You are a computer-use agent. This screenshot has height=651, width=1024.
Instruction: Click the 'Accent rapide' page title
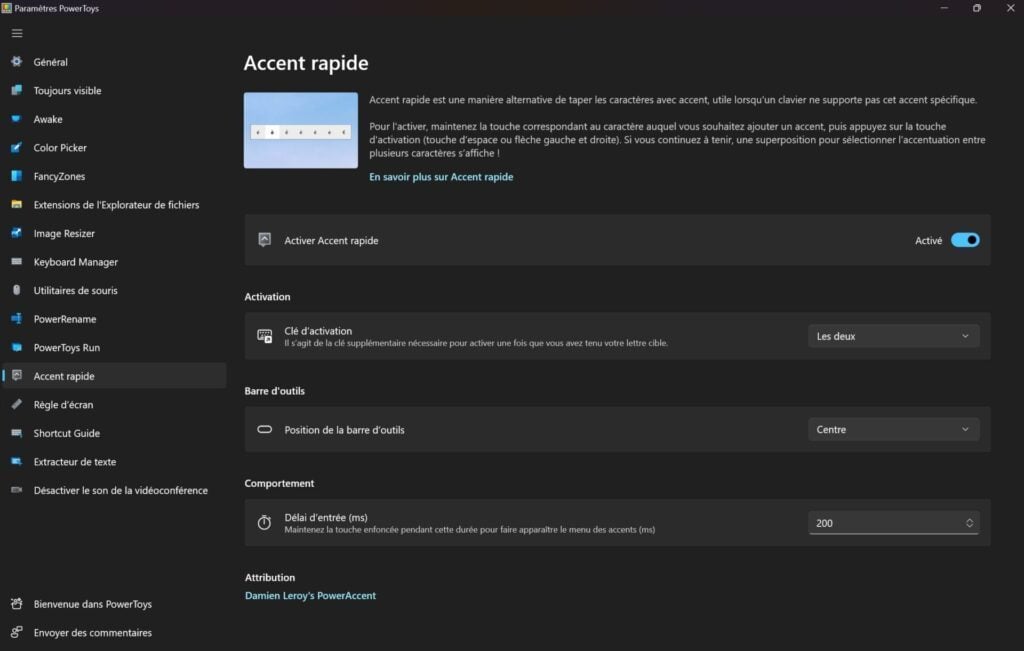tap(306, 63)
